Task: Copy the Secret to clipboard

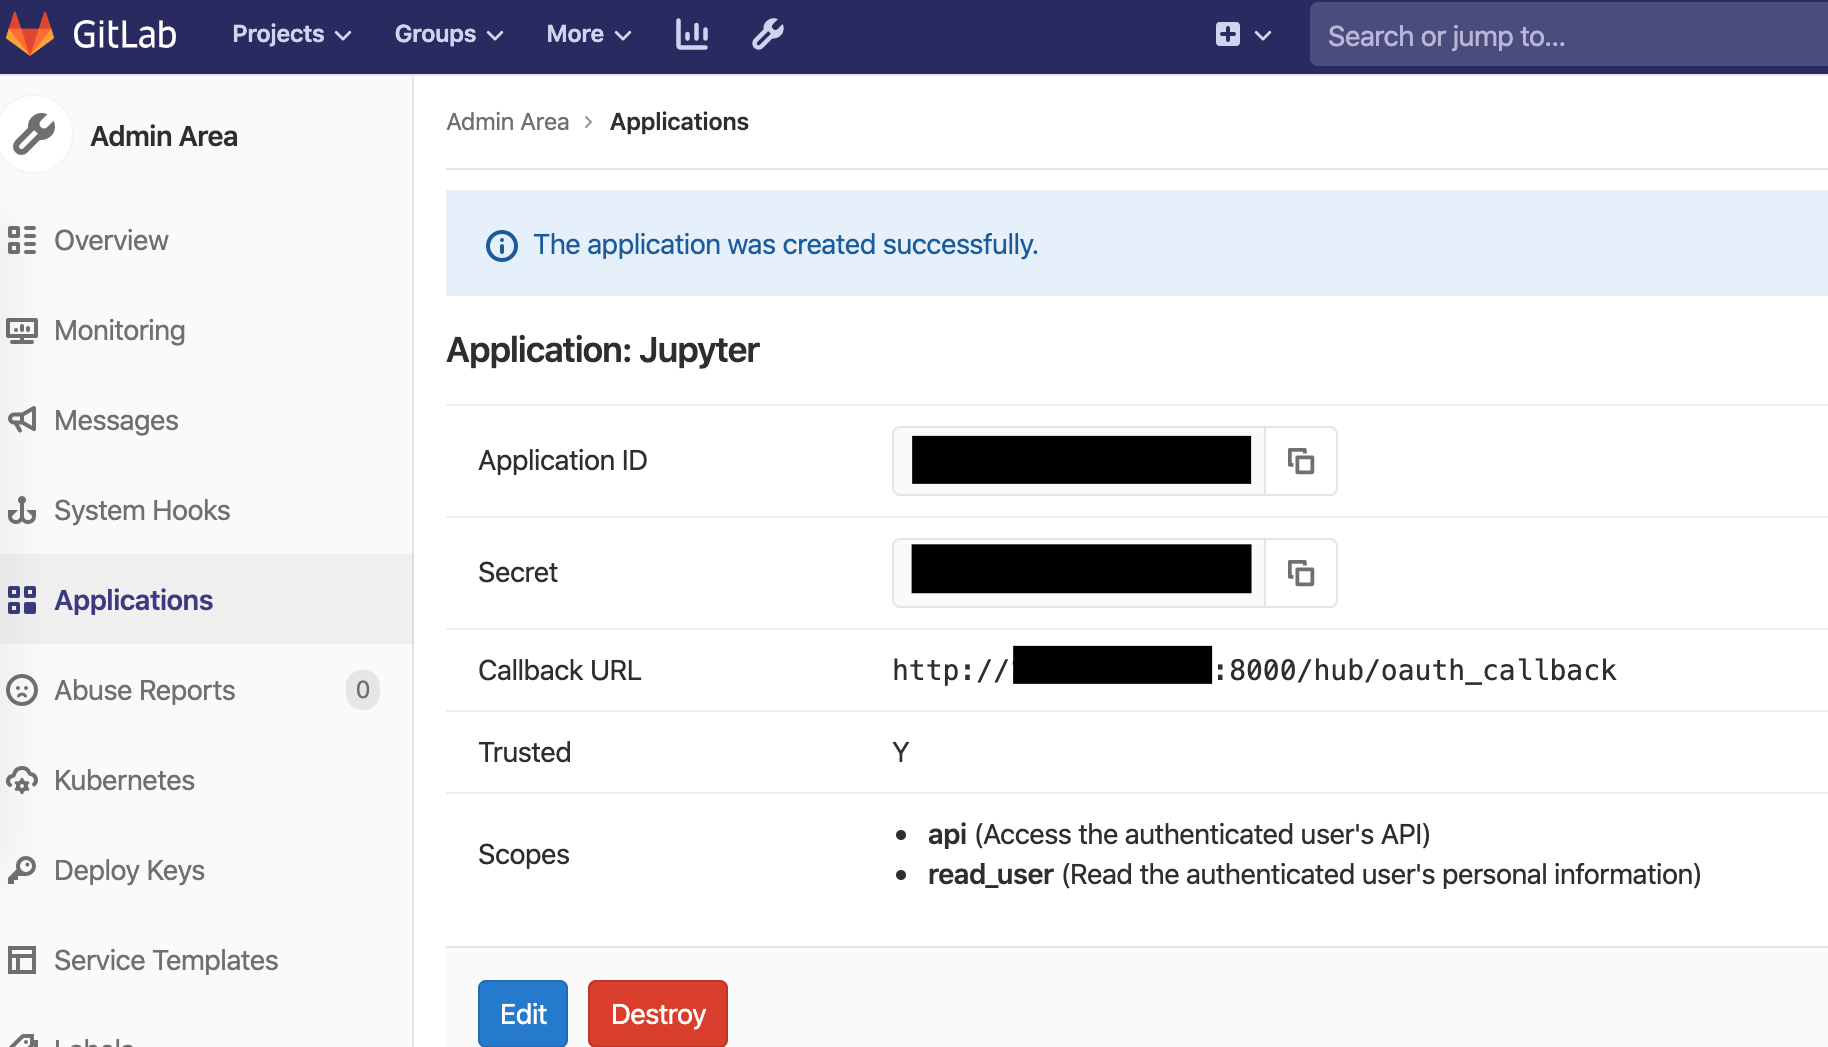Action: tap(1301, 573)
